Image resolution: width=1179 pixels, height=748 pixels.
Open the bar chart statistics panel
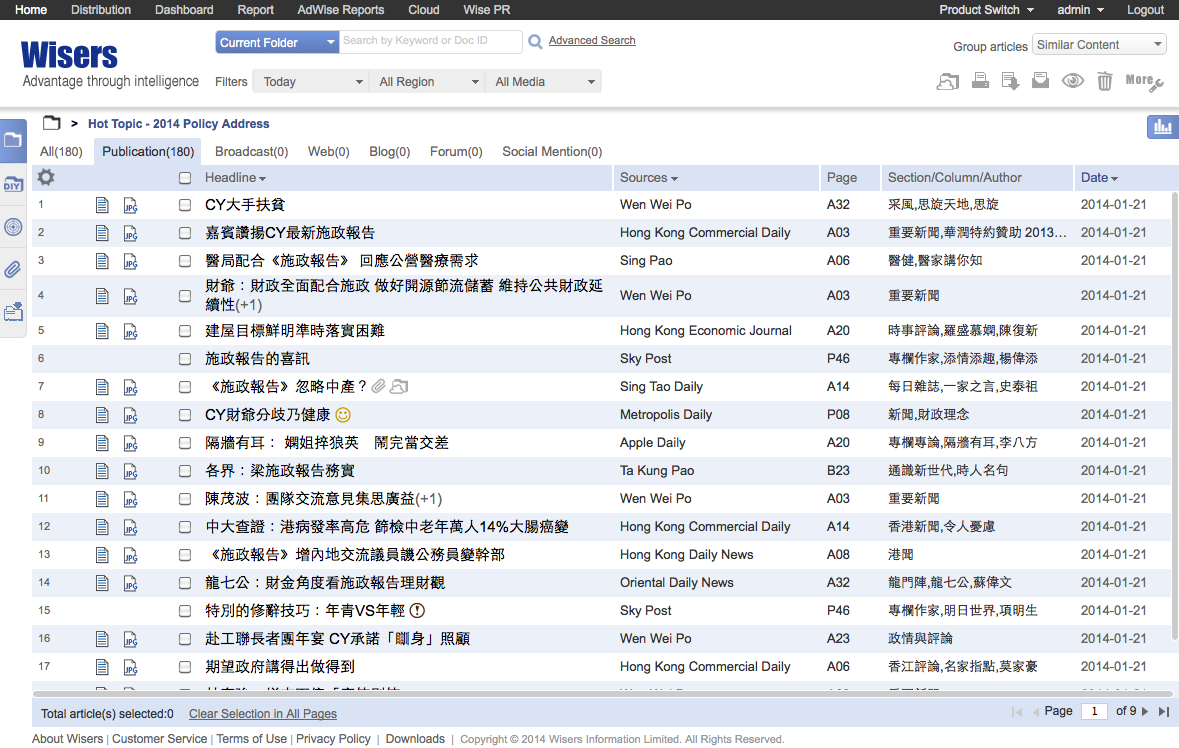tap(1162, 127)
